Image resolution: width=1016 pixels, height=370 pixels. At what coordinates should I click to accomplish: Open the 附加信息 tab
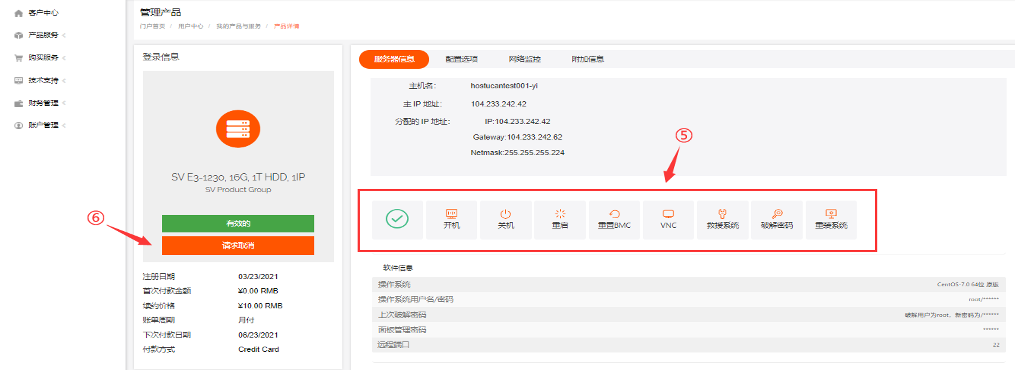click(588, 59)
